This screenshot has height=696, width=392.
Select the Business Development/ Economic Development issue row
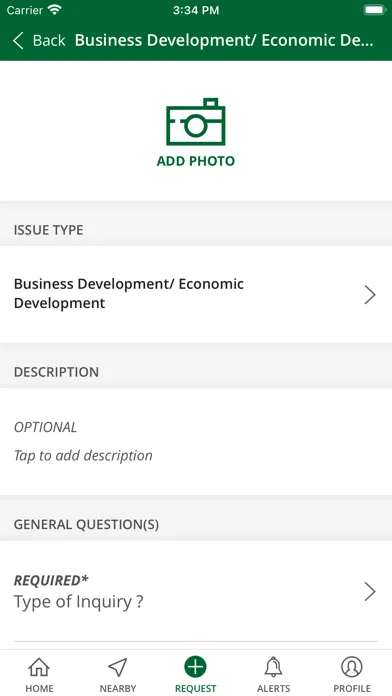[x=196, y=294]
